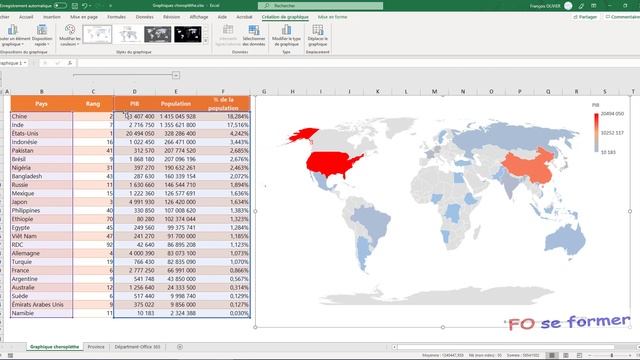Select the Allemagne cell
This screenshot has width=640, height=360.
tap(41, 253)
